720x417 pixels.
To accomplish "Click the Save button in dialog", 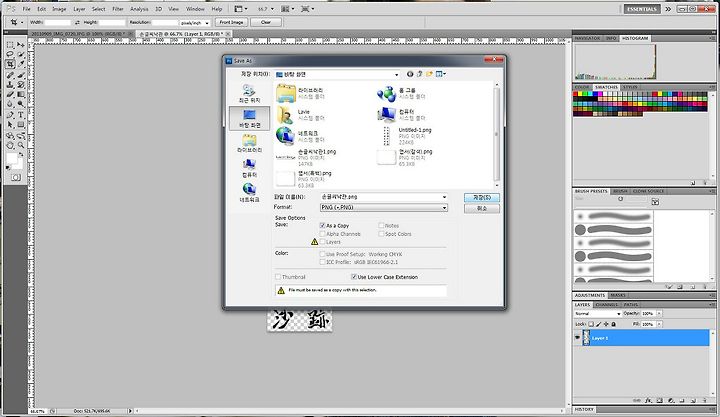I will click(x=482, y=197).
